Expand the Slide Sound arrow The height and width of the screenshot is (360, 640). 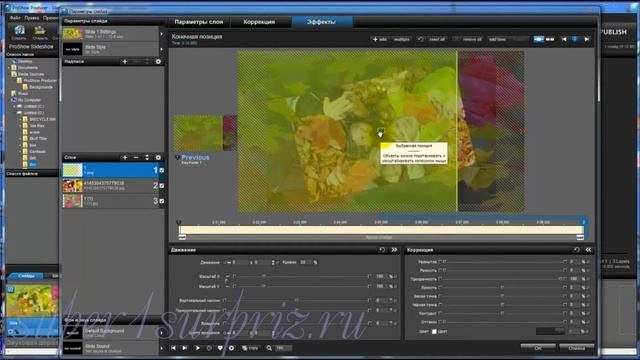(x=162, y=348)
